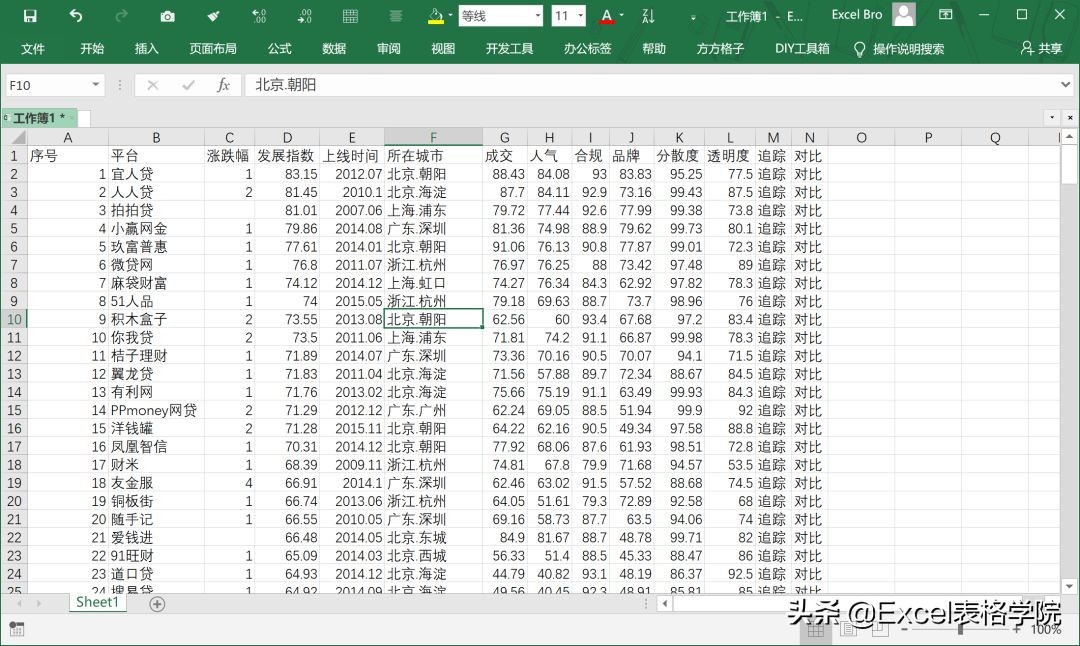Click the macro record icon in status bar
The width and height of the screenshot is (1080, 646).
16,629
